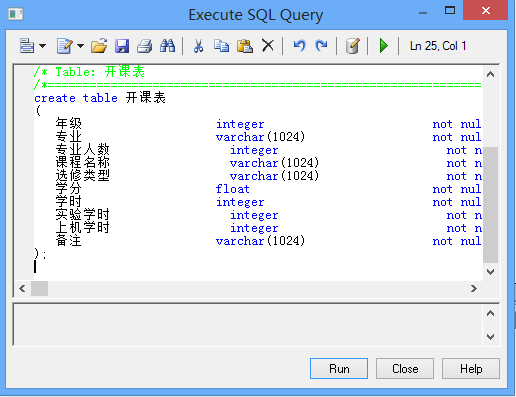Click the SQL editor scroll up arrow
The height and width of the screenshot is (397, 516).
tap(490, 74)
